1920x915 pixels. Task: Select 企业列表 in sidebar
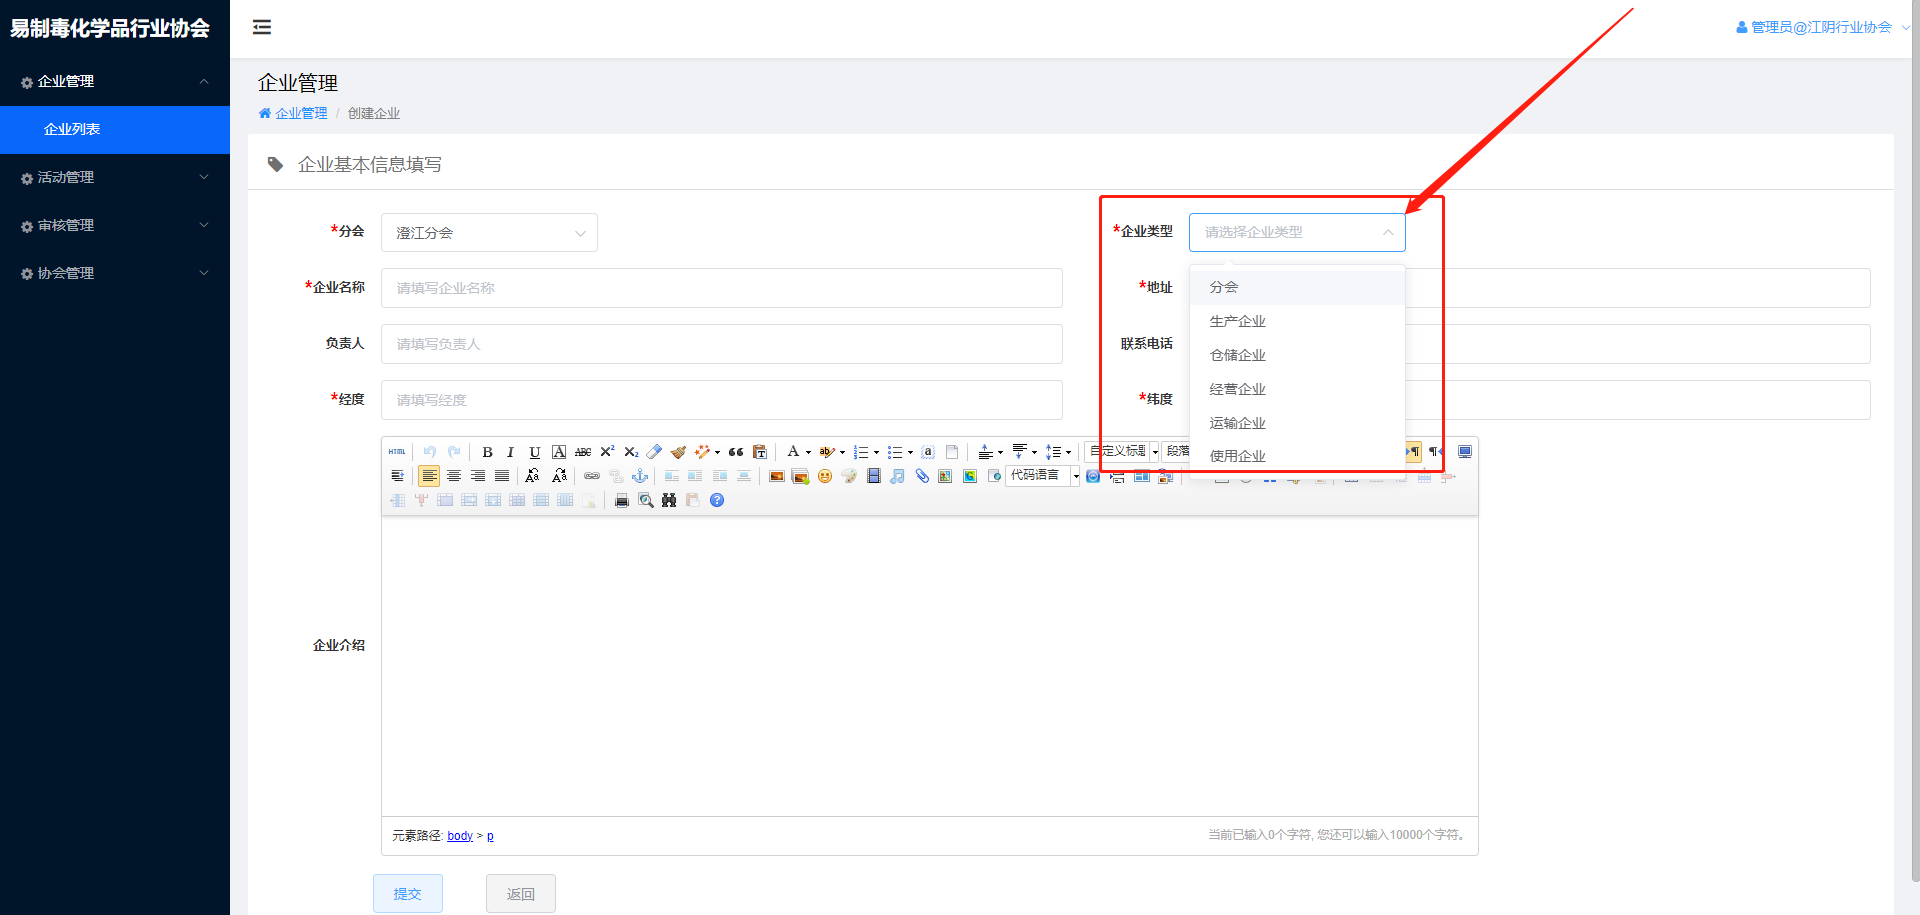(115, 129)
